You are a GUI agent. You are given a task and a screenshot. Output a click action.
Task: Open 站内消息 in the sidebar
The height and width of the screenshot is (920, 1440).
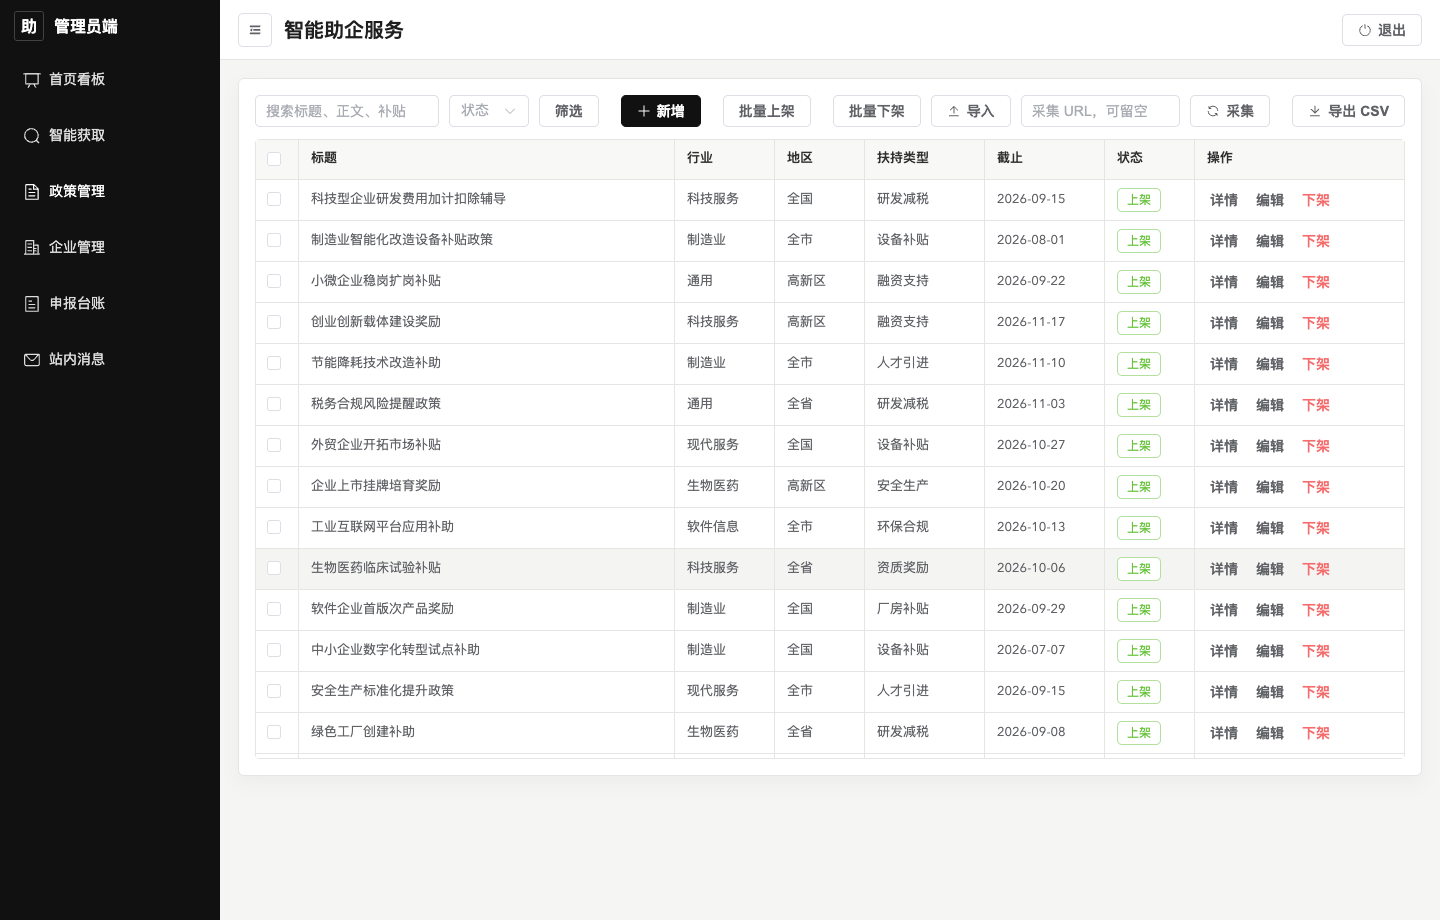110,359
